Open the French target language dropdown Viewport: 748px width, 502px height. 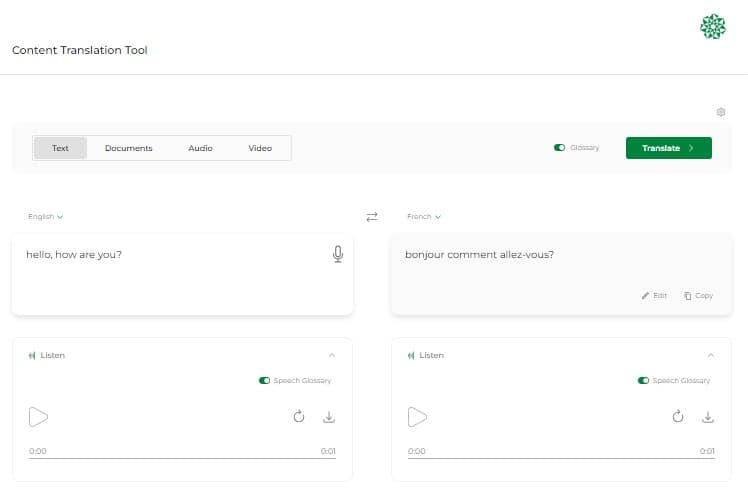click(424, 216)
